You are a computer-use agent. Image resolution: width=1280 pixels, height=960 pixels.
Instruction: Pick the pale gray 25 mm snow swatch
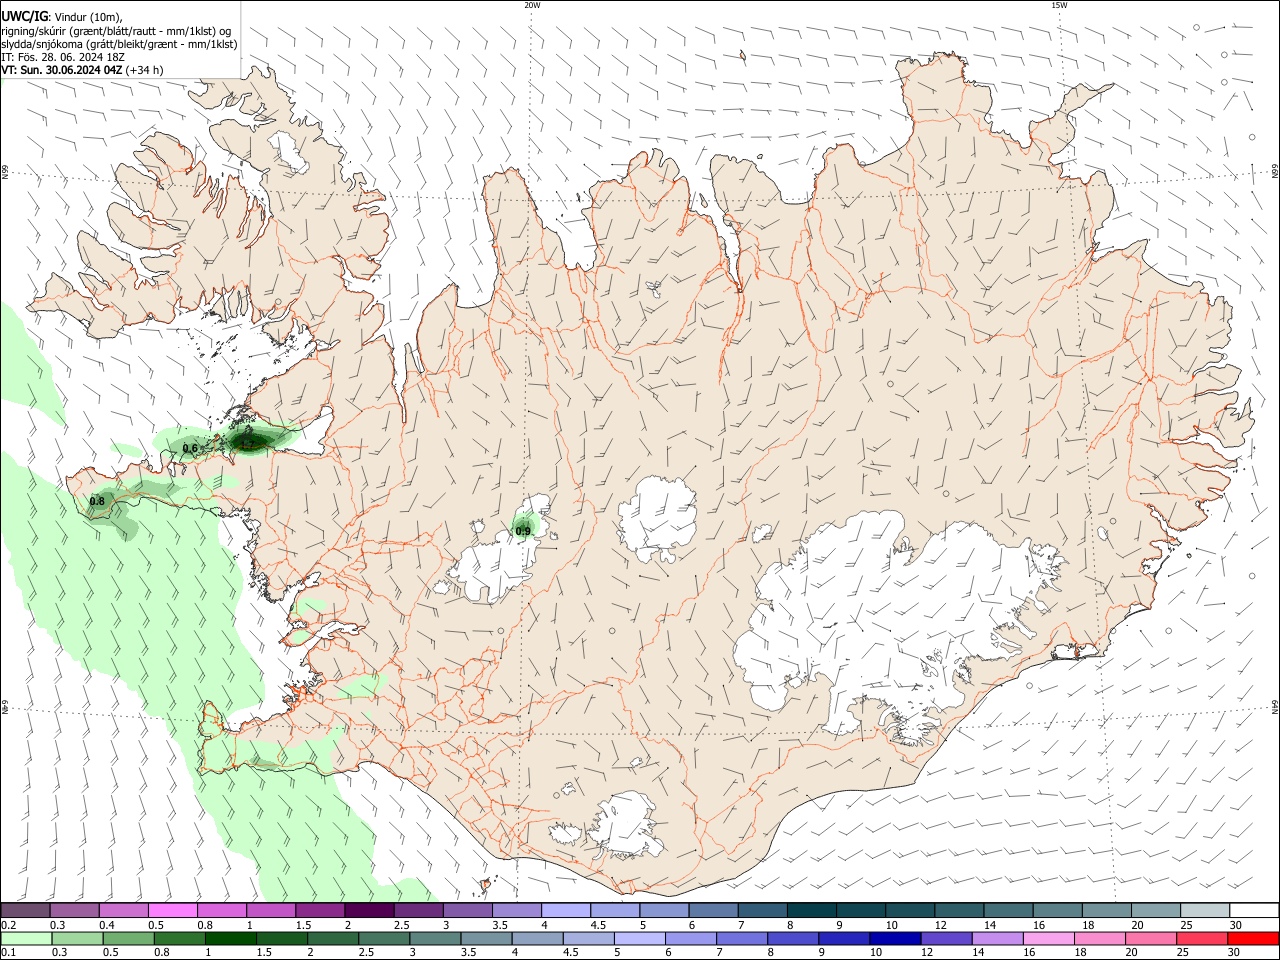(x=1204, y=911)
